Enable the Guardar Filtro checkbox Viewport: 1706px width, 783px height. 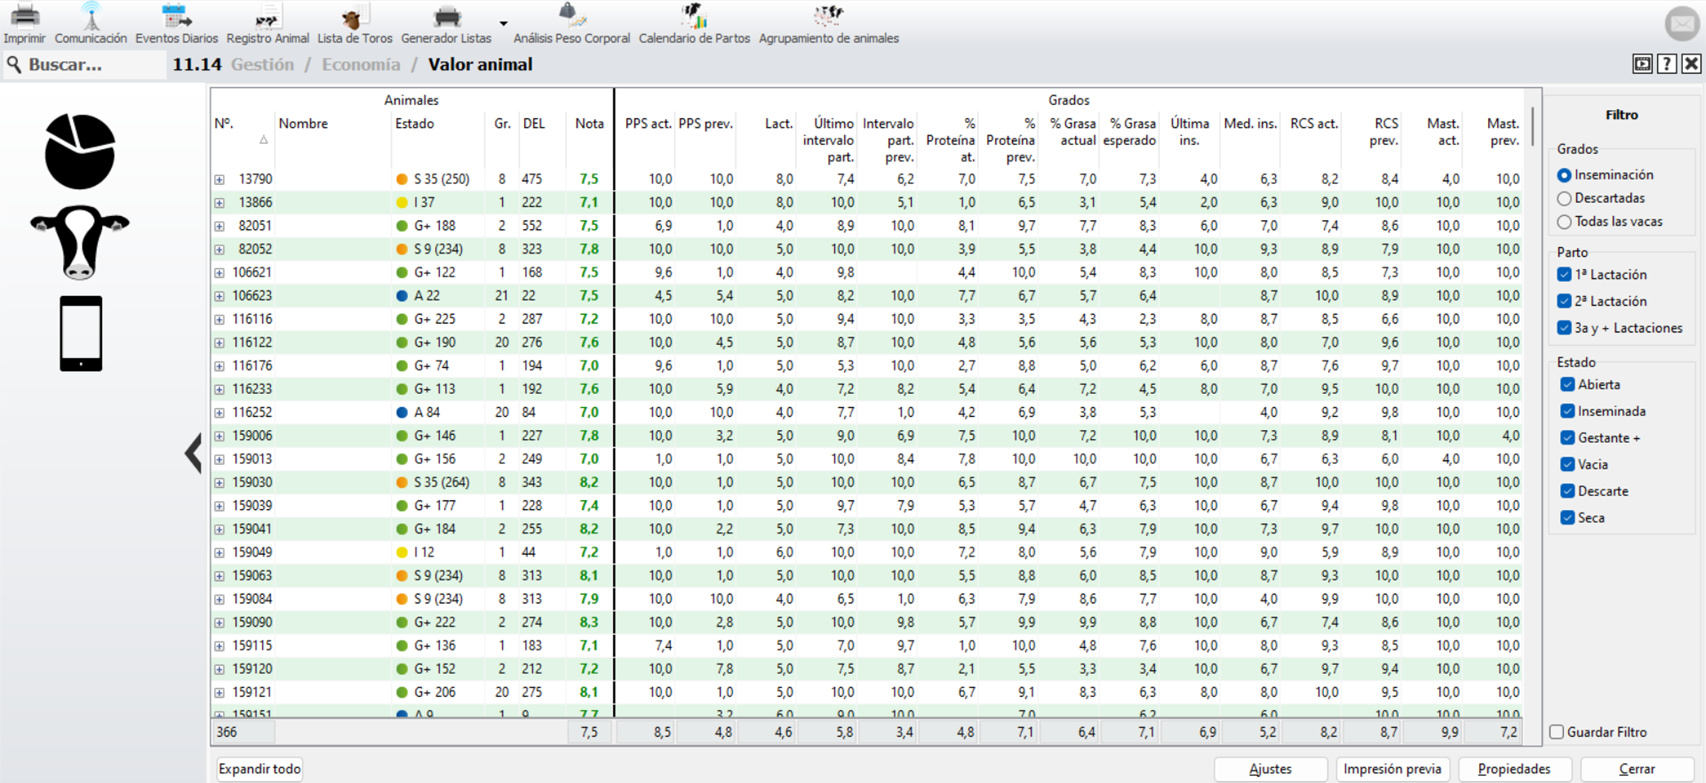pyautogui.click(x=1556, y=732)
